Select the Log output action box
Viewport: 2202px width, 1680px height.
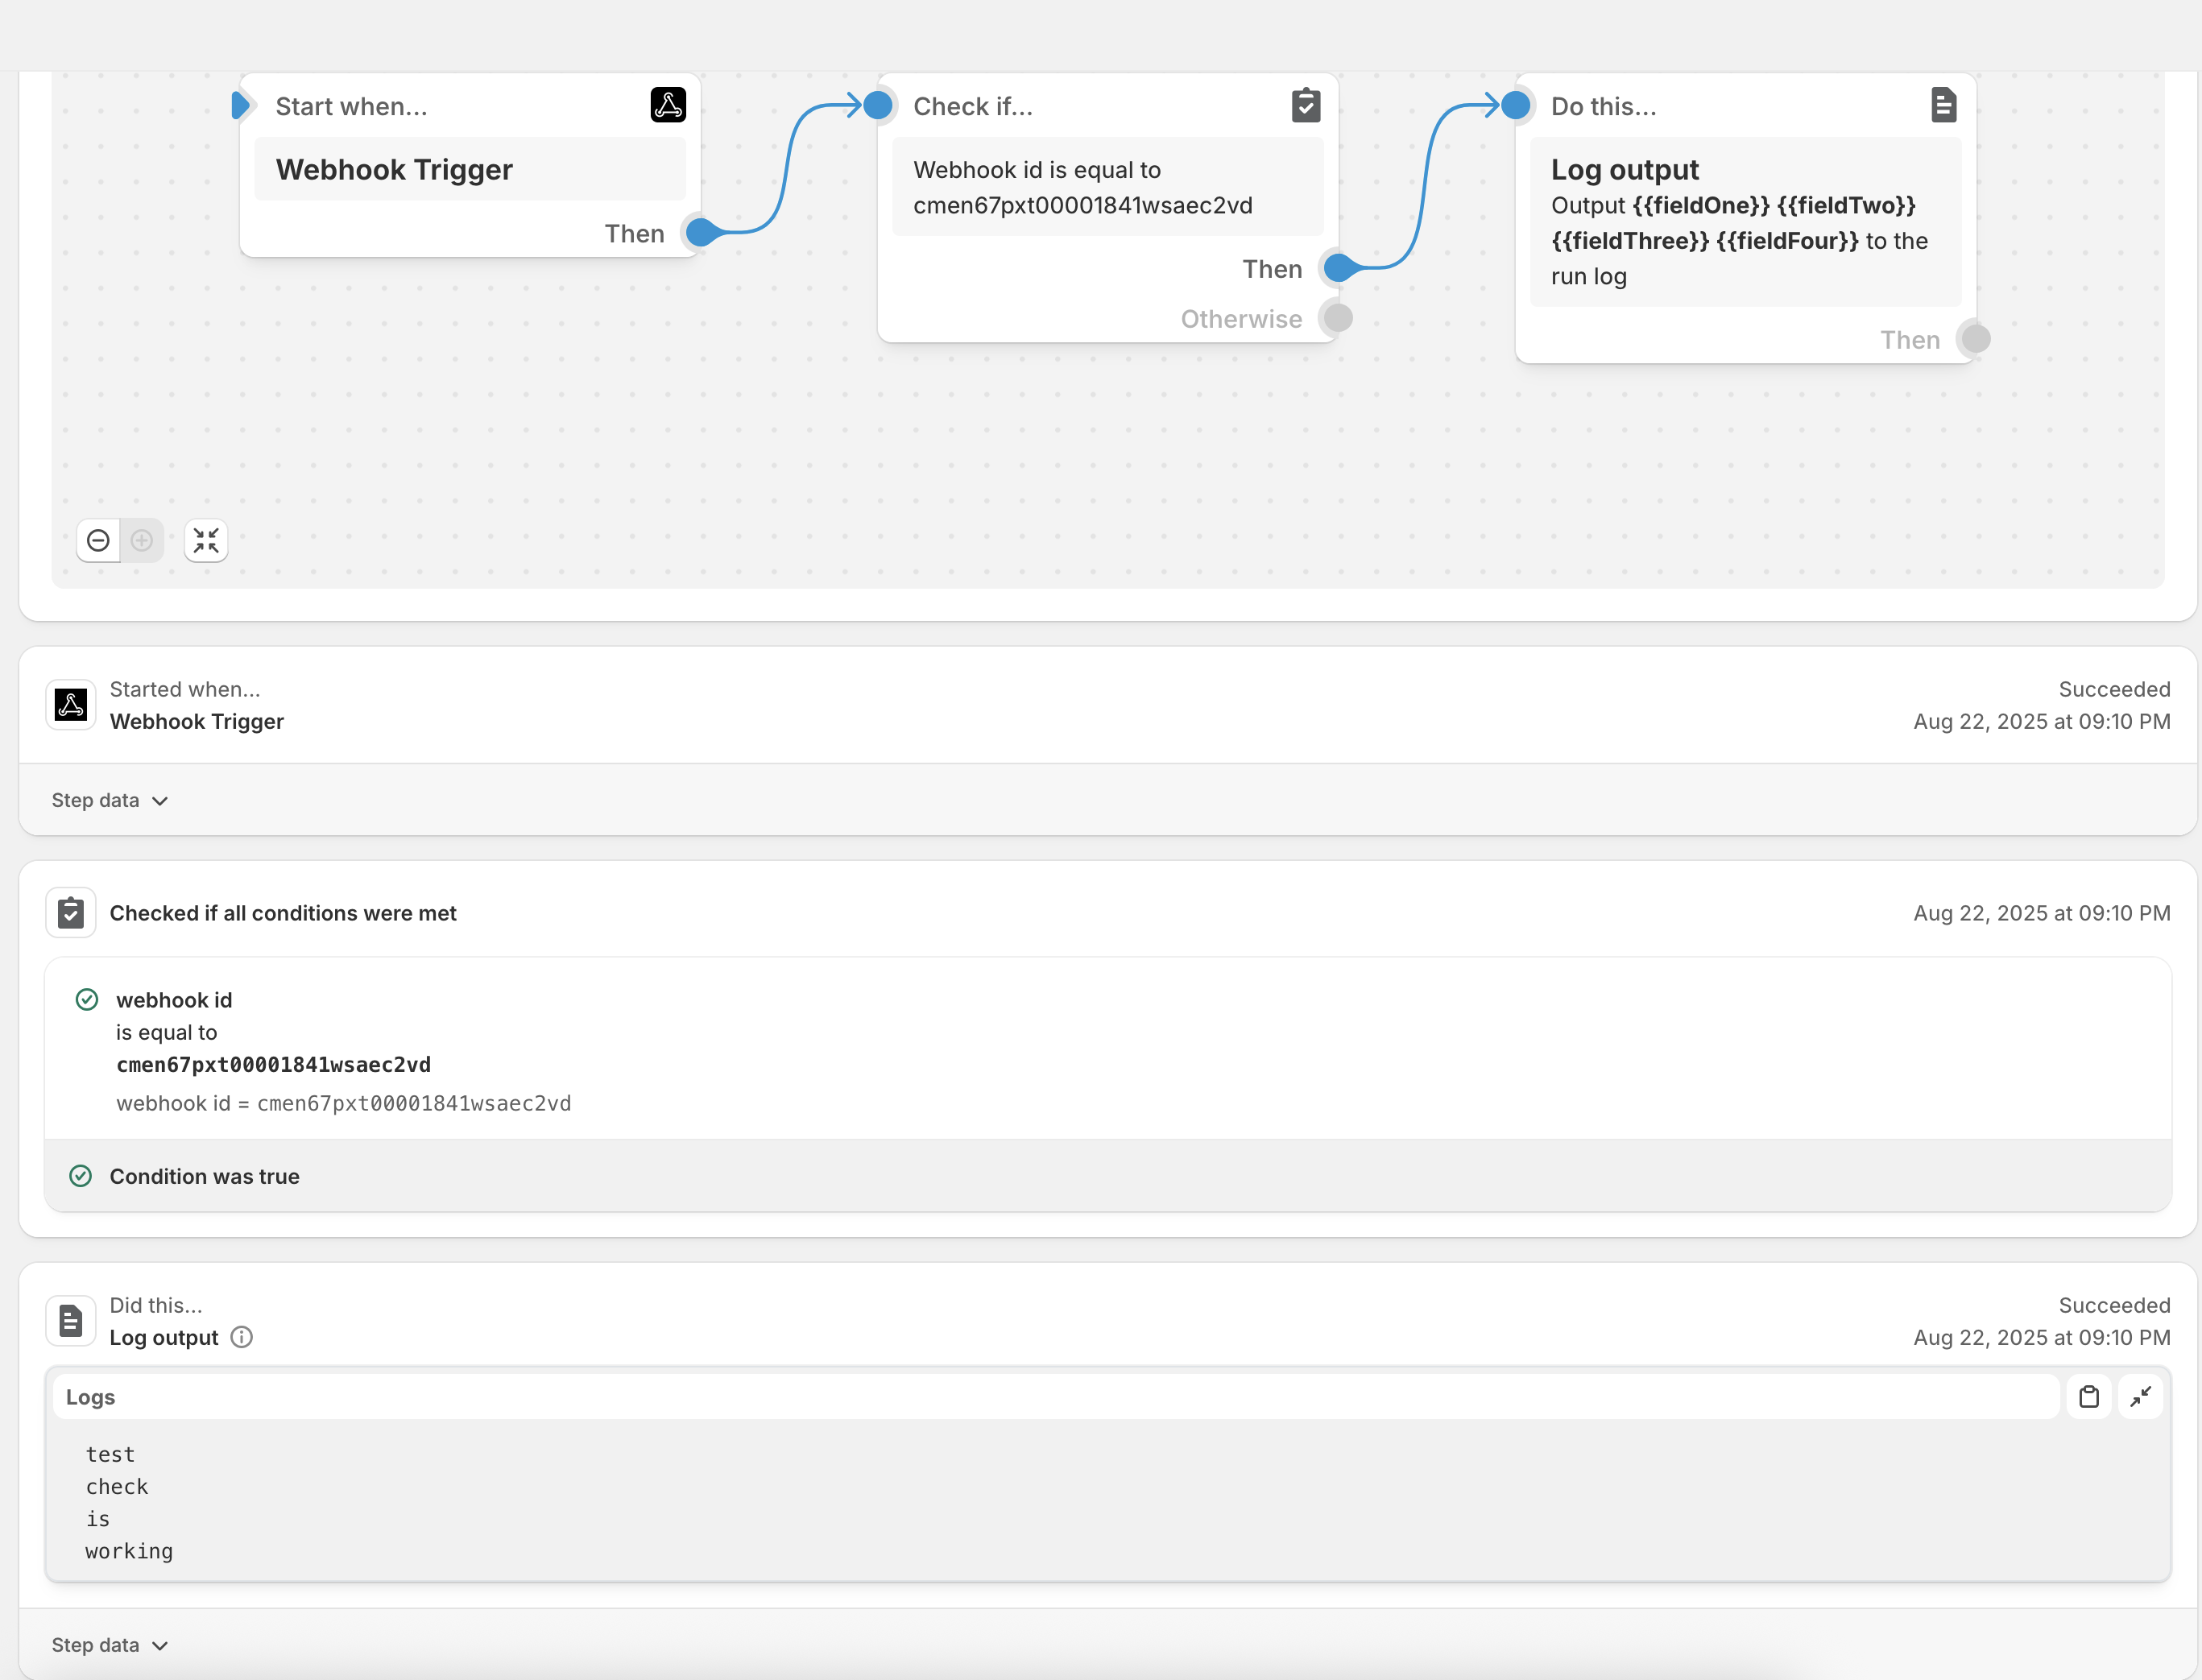tap(1745, 222)
